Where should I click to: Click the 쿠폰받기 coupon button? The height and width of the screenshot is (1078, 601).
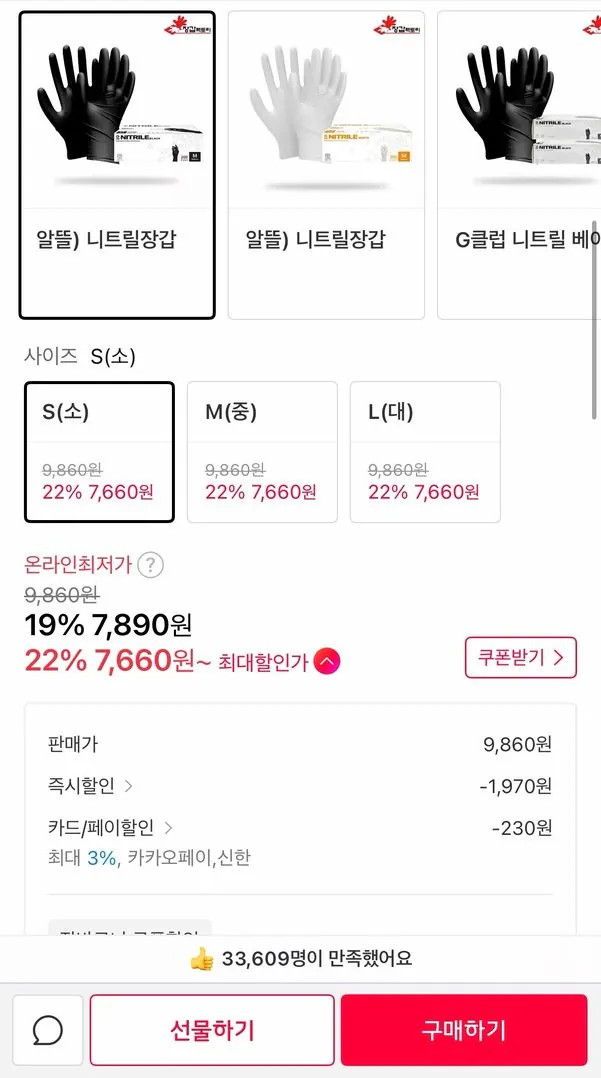coord(519,658)
